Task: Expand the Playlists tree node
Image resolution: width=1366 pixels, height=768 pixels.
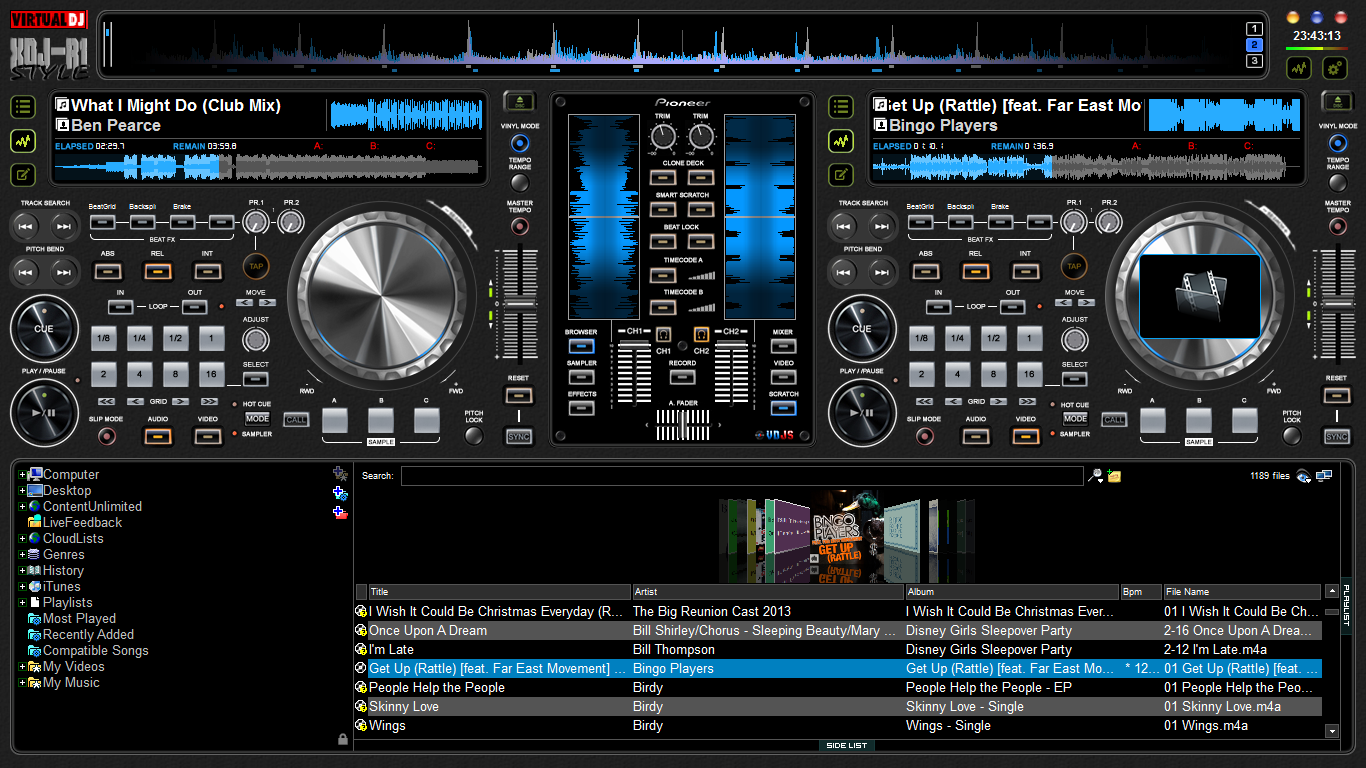Action: (x=22, y=603)
